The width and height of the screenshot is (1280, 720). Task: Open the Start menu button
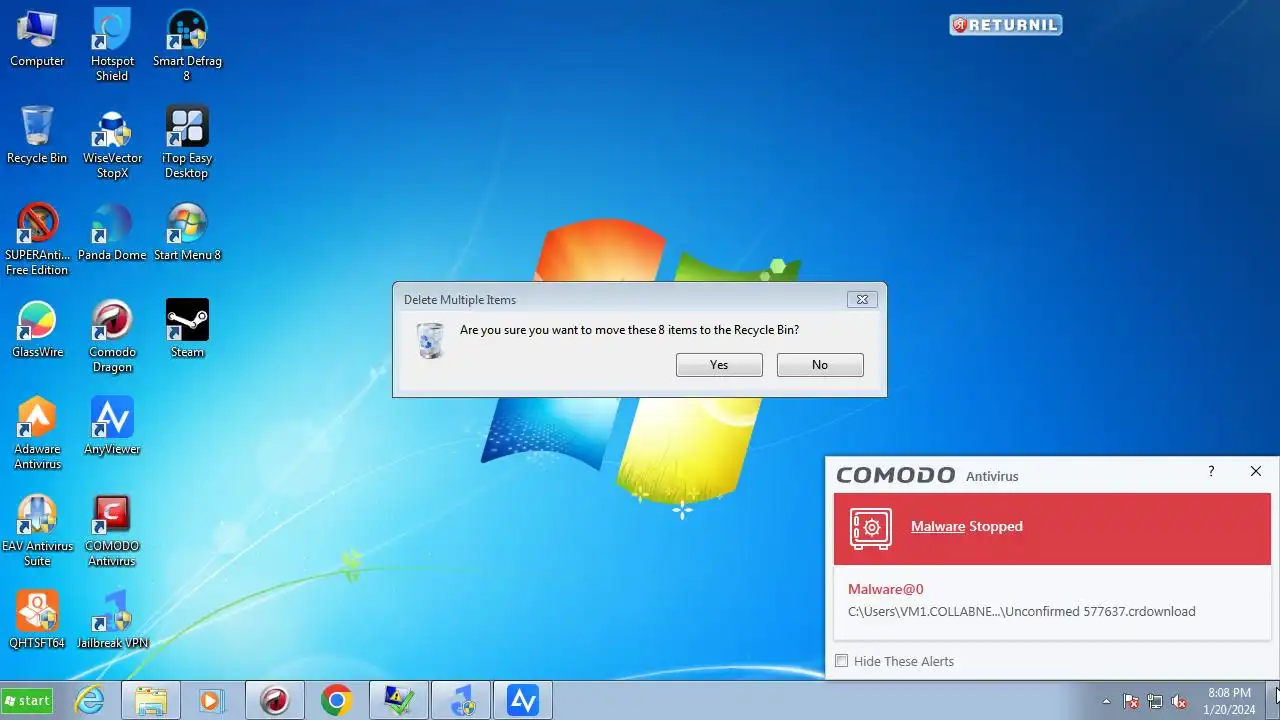pos(27,701)
